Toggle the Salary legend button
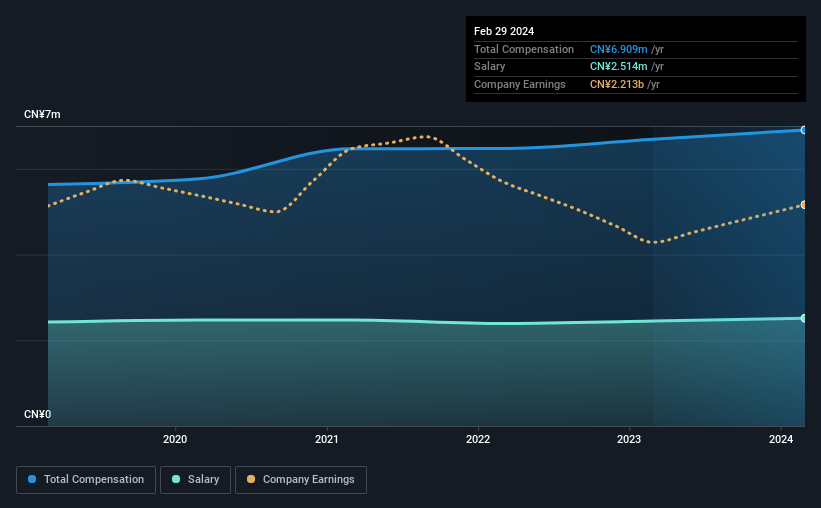The image size is (821, 508). pos(195,480)
